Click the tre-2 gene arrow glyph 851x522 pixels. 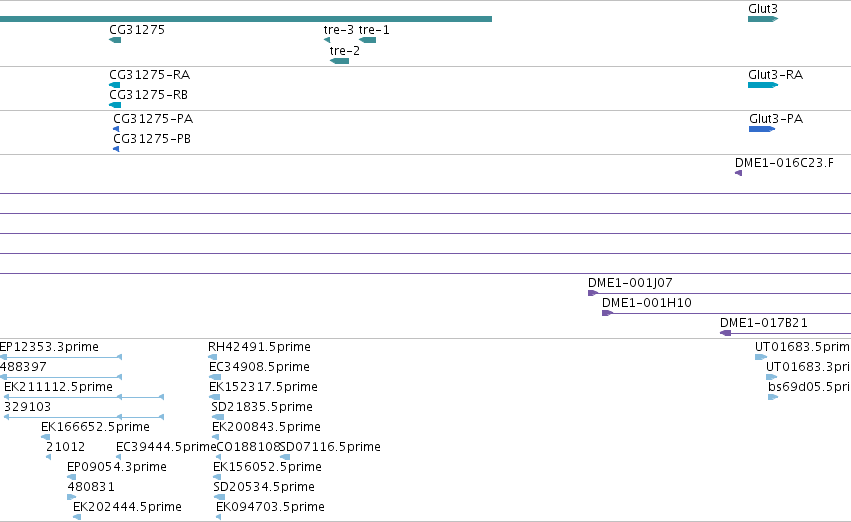pyautogui.click(x=339, y=61)
